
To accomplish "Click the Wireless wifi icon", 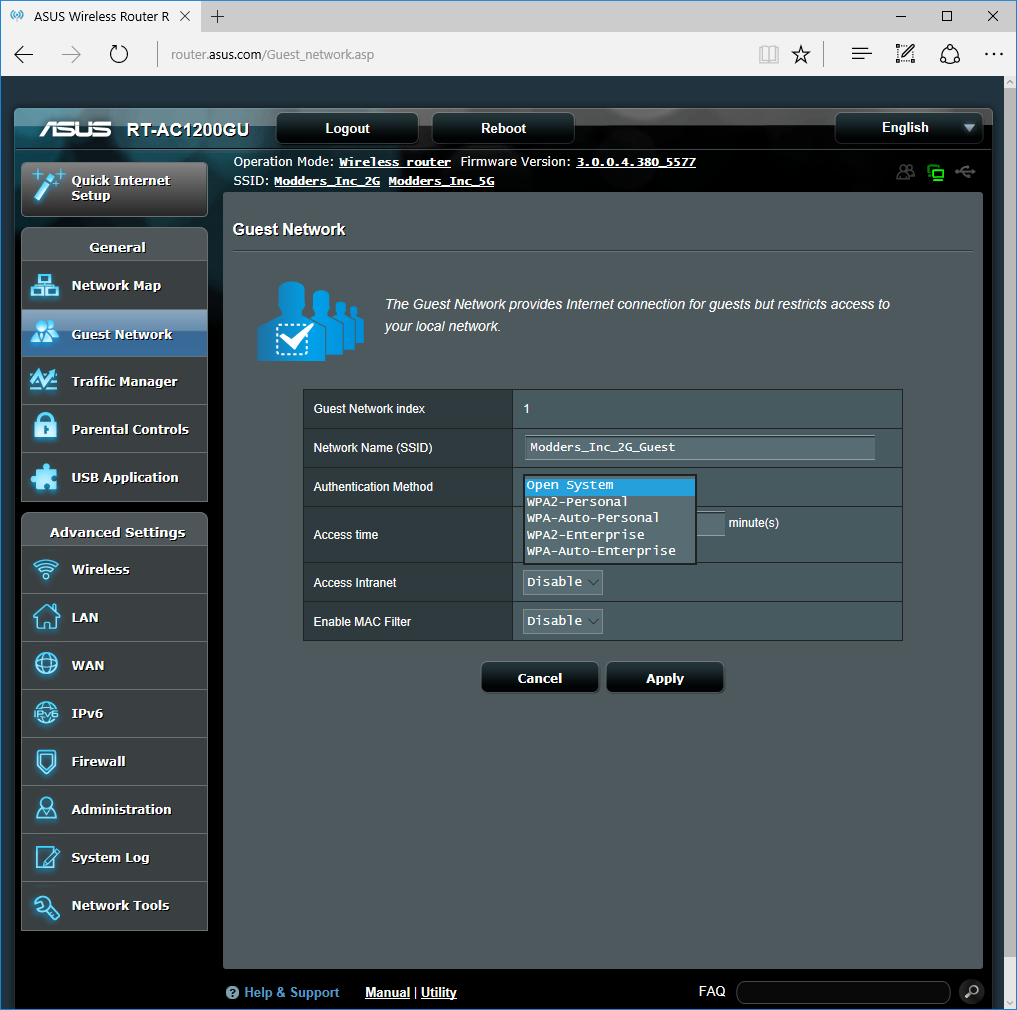I will click(46, 569).
